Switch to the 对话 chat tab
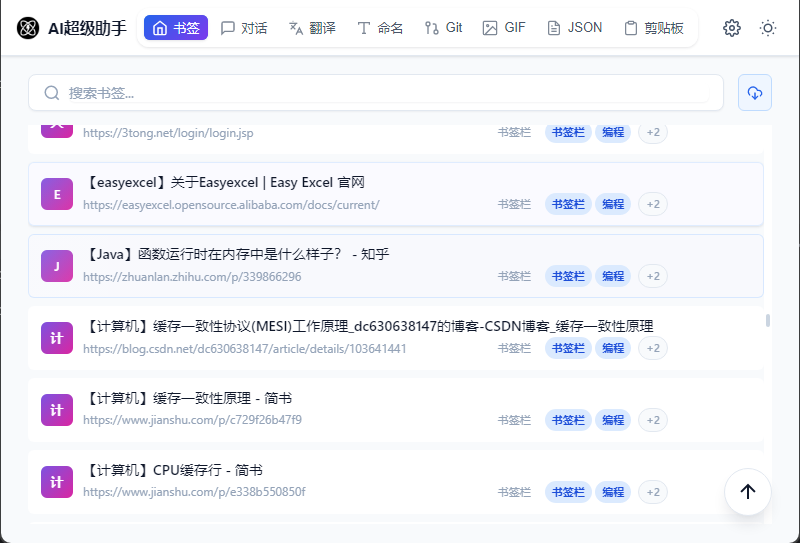The width and height of the screenshot is (800, 543). click(244, 28)
